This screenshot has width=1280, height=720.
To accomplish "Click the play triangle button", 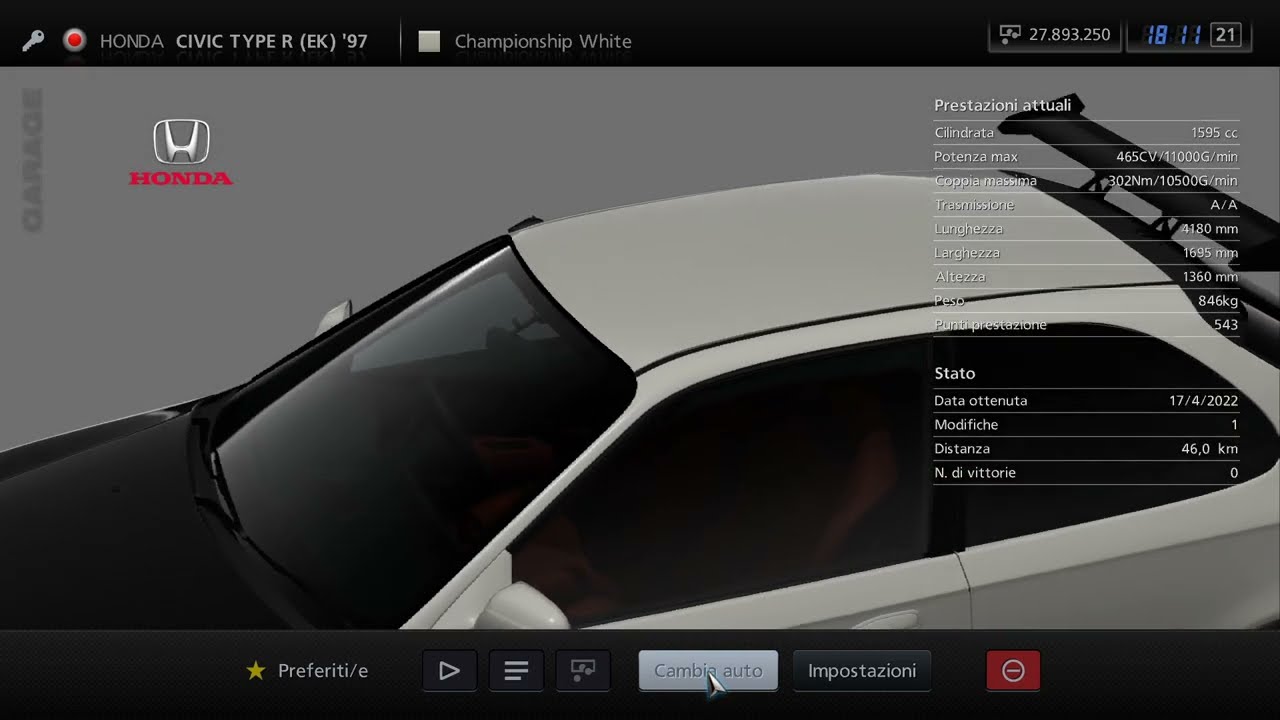I will 450,671.
